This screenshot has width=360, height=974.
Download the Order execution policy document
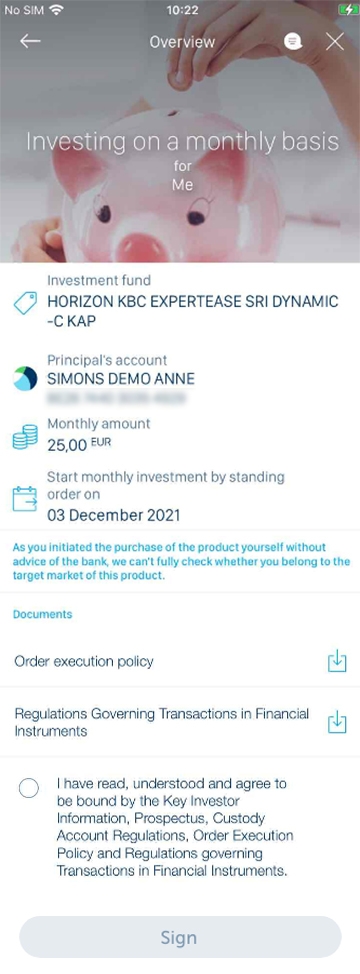coord(336,662)
